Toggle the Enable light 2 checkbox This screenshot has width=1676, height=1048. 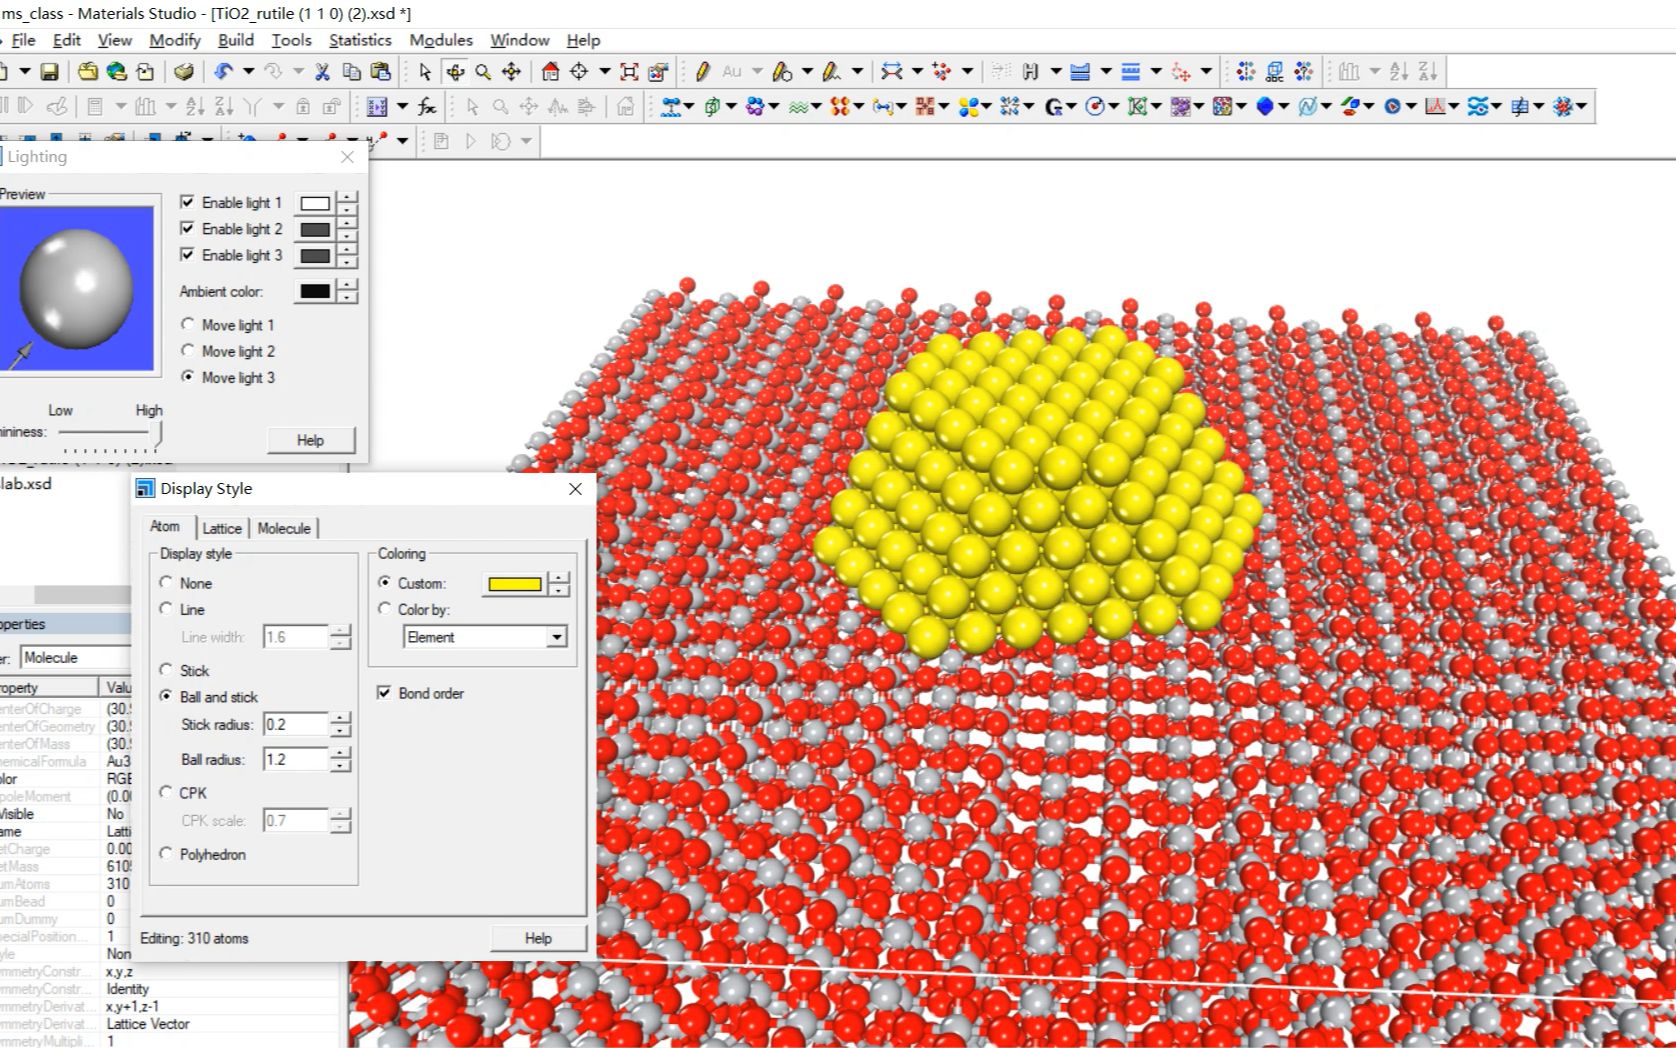(187, 228)
